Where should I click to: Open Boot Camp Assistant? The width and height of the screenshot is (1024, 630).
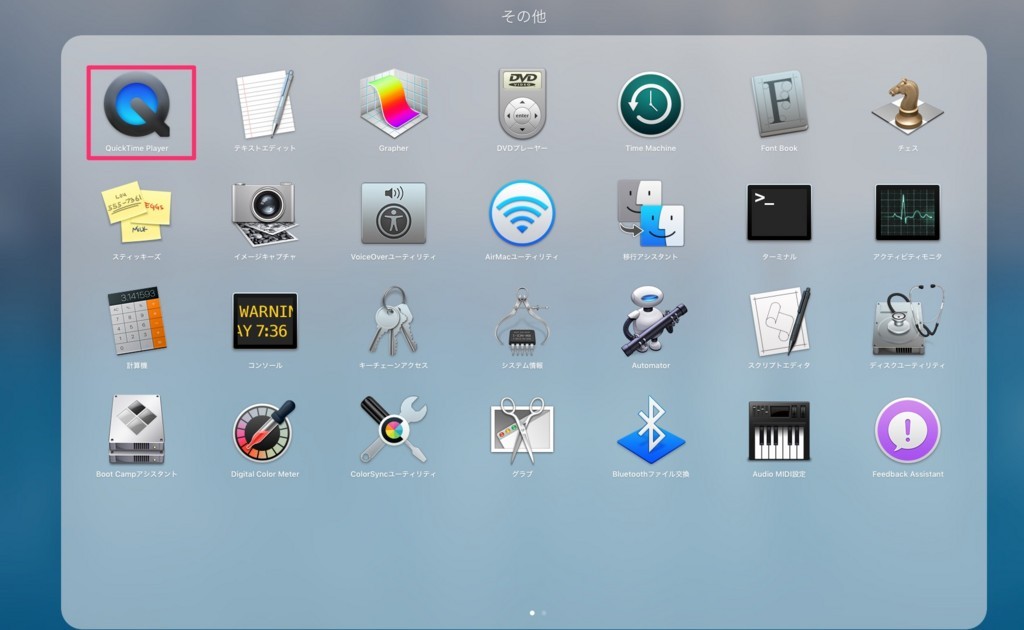[x=136, y=429]
